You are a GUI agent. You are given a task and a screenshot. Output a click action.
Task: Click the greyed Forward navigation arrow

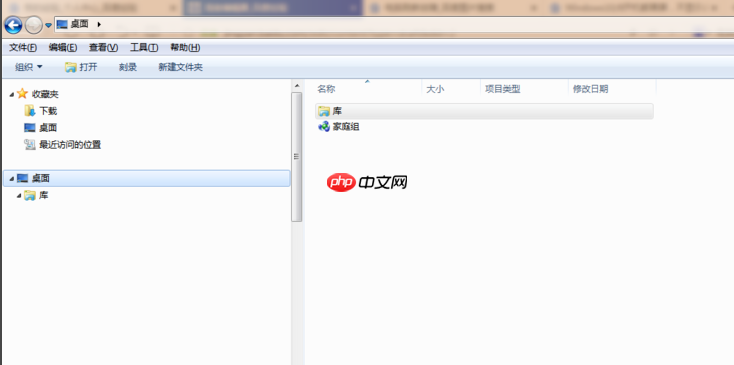(34, 25)
